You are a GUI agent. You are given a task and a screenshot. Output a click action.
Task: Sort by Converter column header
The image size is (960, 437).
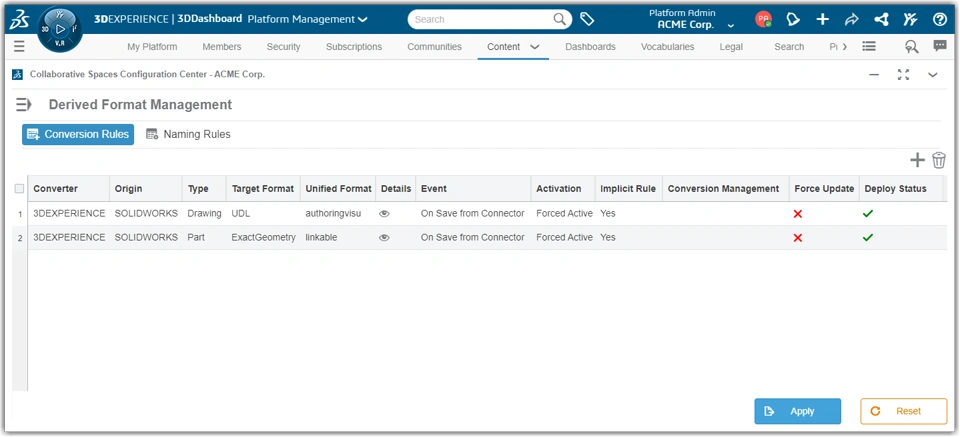click(x=69, y=189)
